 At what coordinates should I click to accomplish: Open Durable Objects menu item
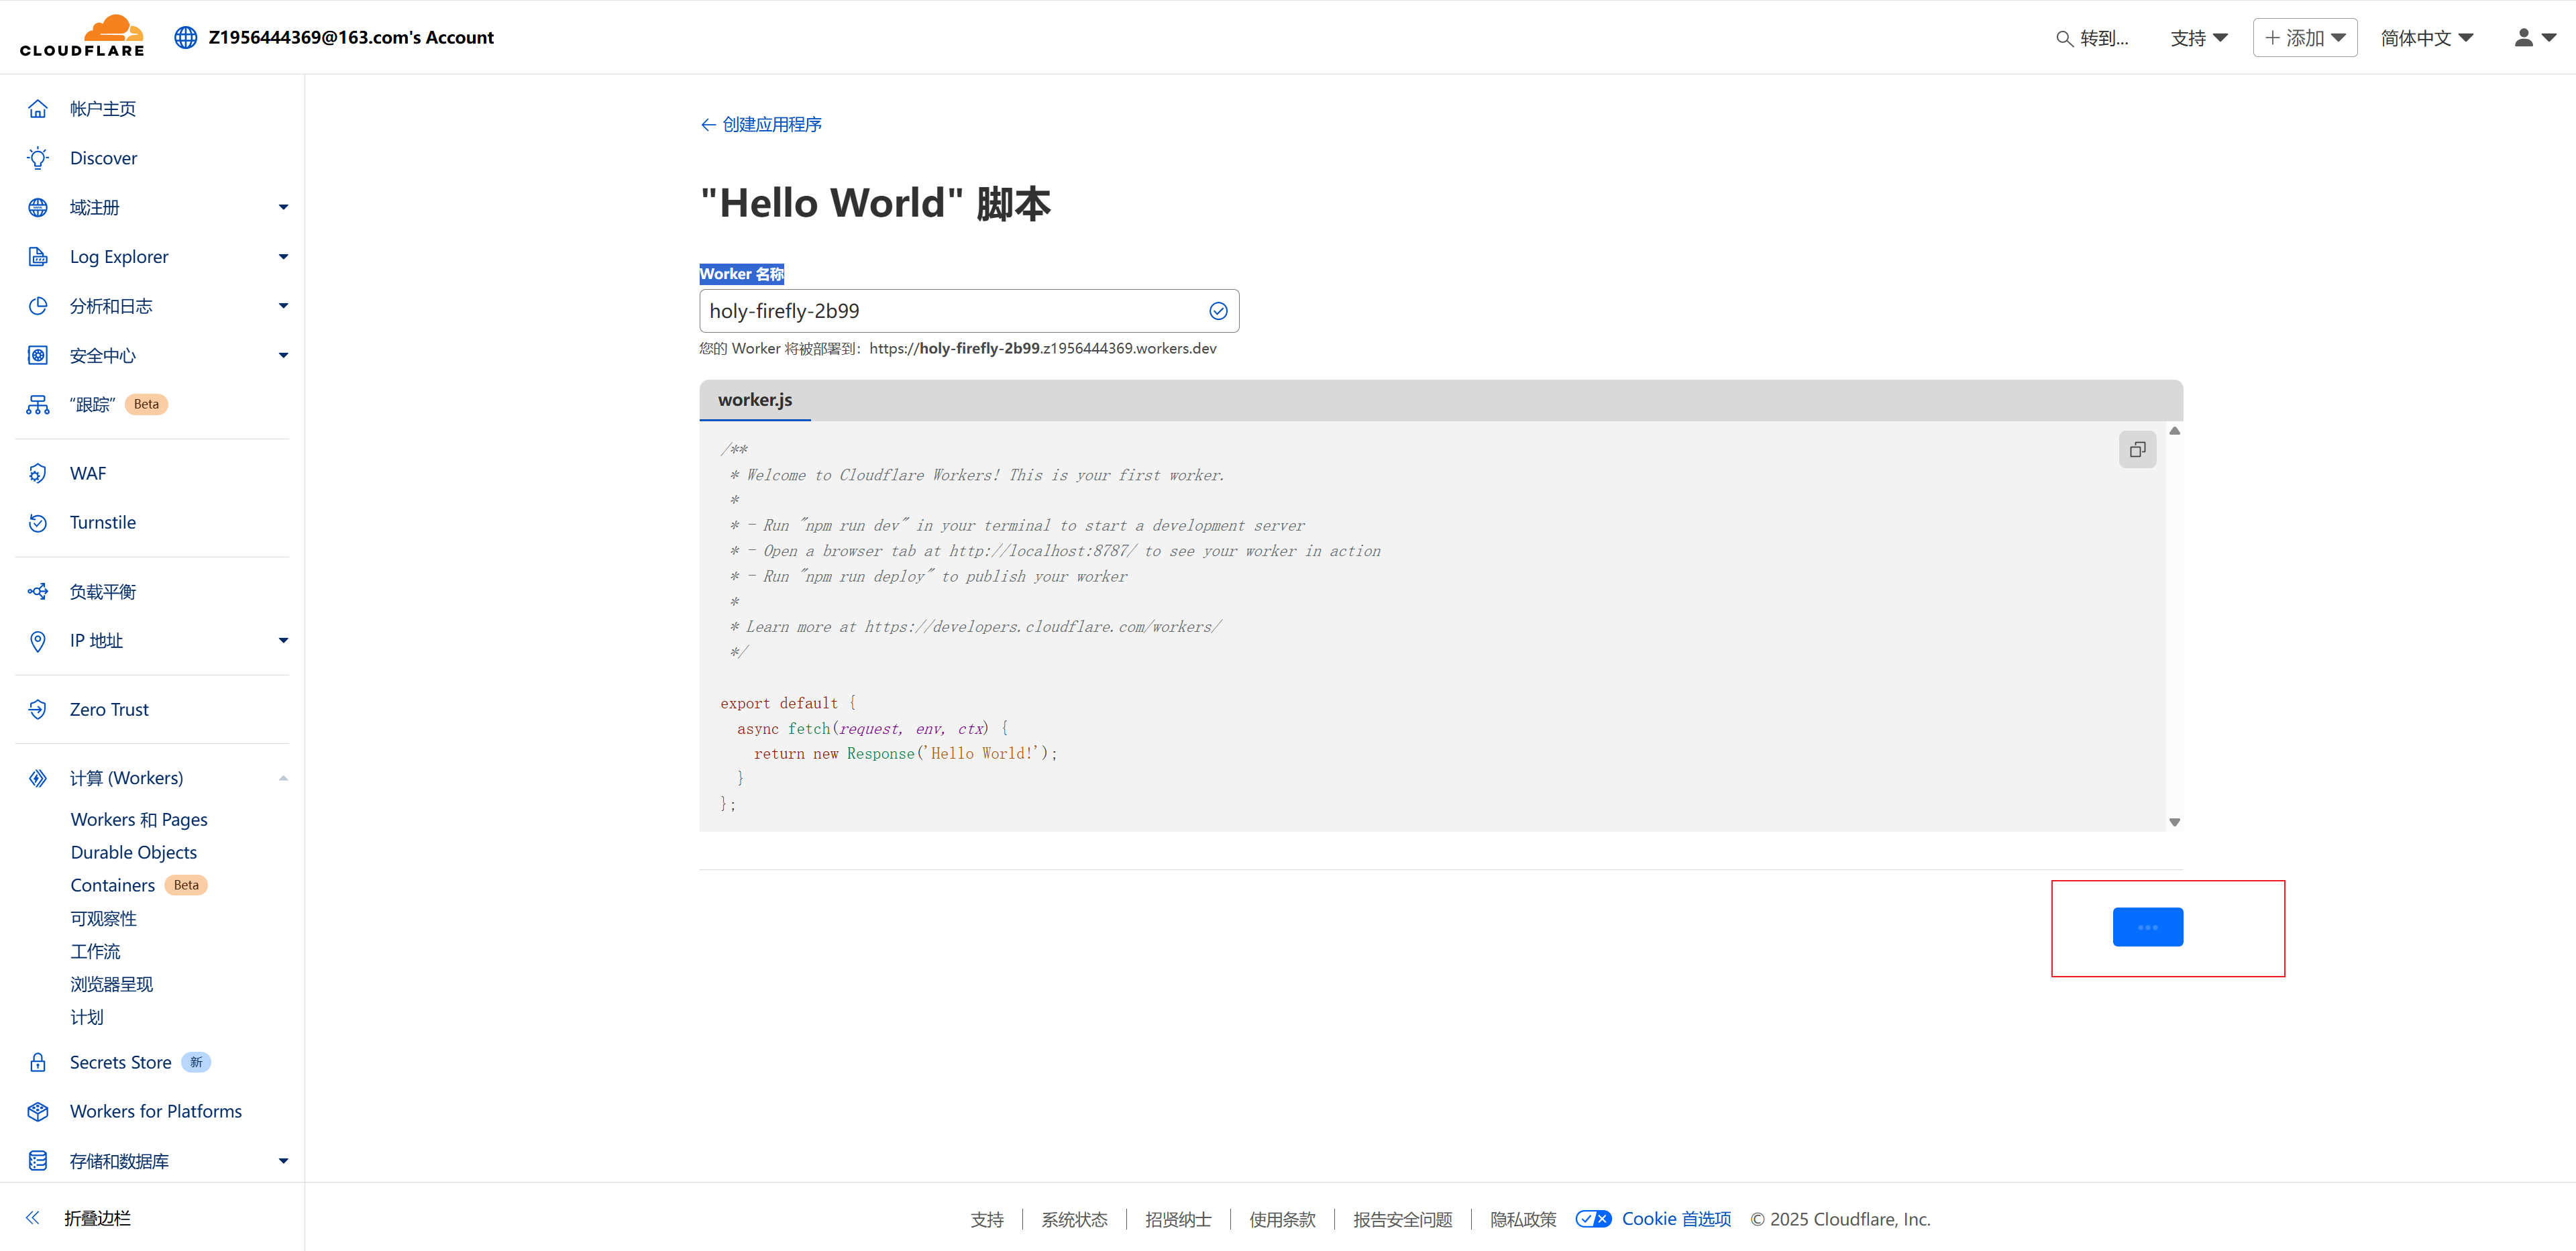point(134,853)
